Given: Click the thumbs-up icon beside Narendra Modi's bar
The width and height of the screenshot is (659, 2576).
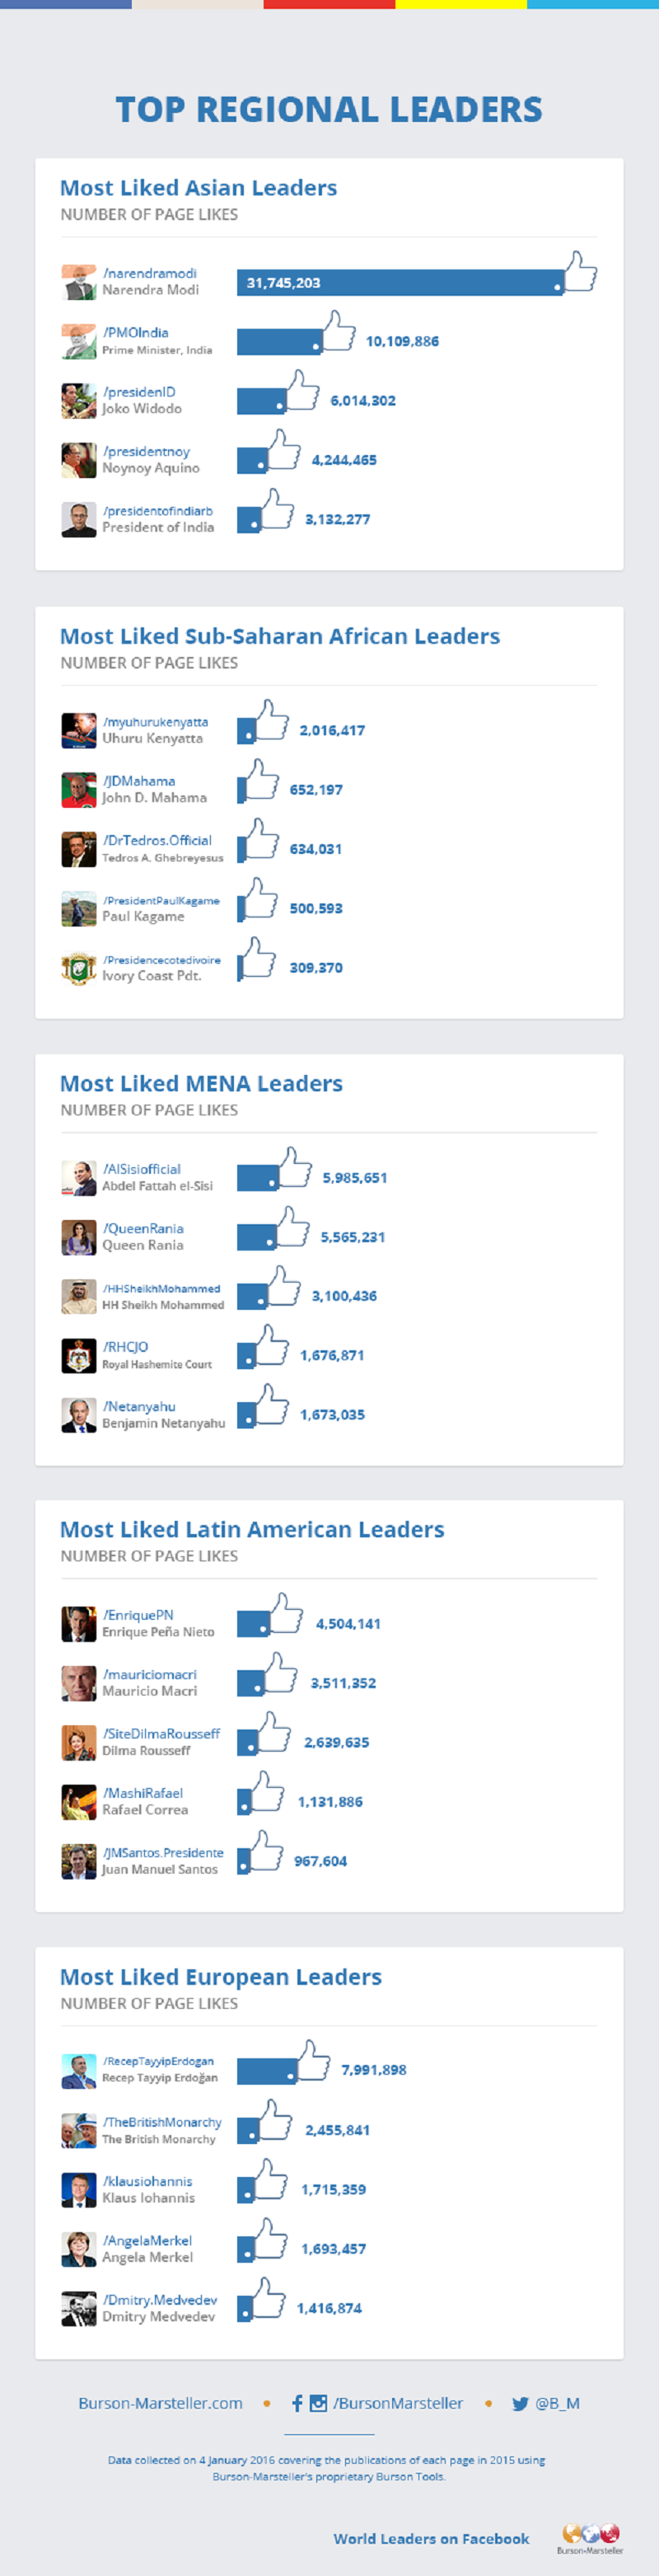Looking at the screenshot, I should pos(579,272).
